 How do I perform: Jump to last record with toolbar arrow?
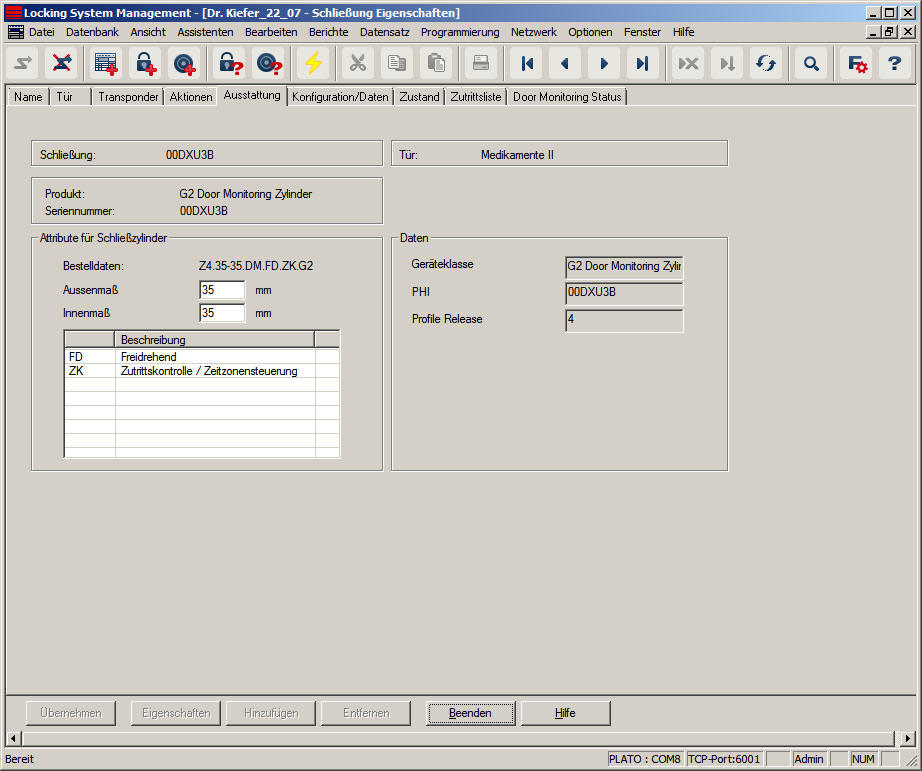click(x=641, y=63)
